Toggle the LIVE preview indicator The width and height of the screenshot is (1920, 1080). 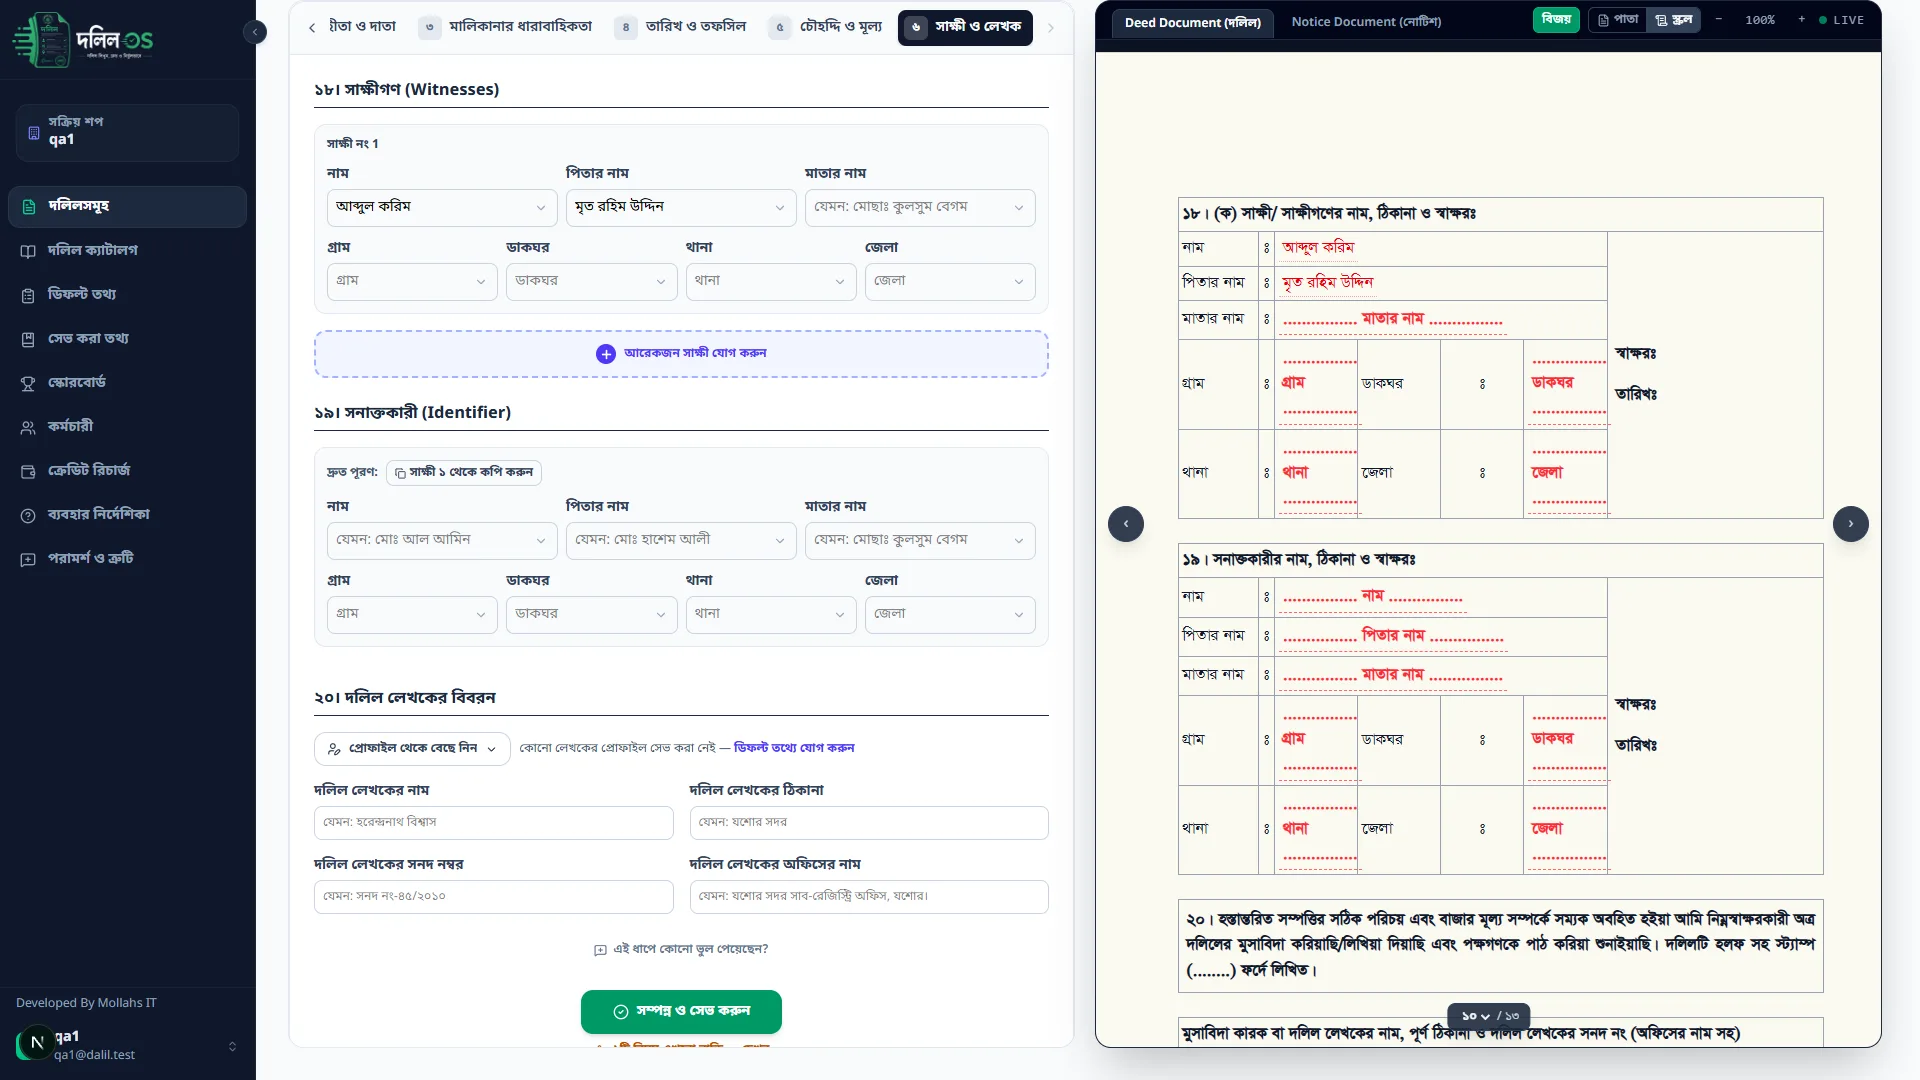click(1841, 20)
